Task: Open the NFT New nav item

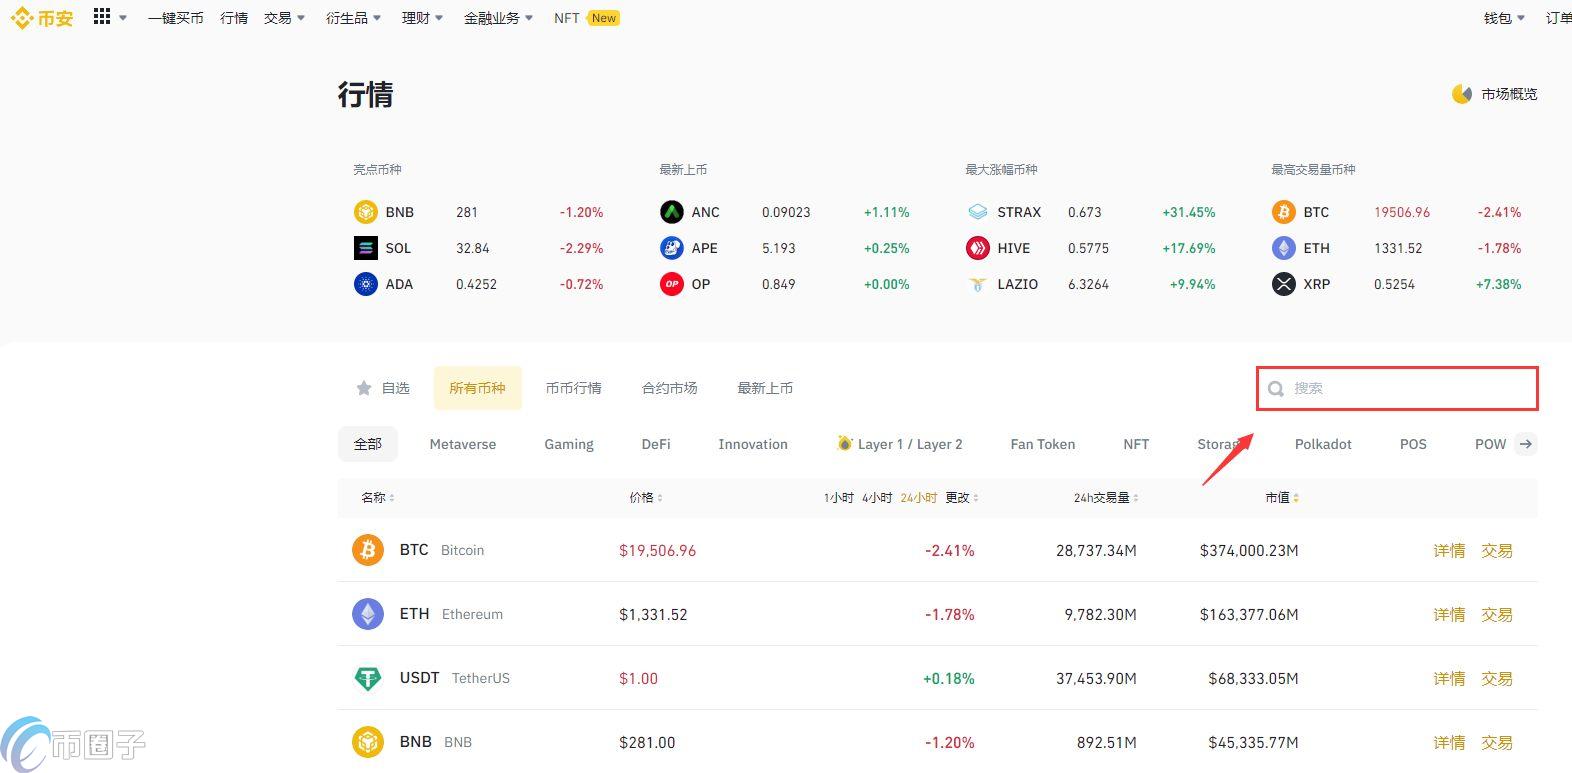Action: [x=587, y=18]
